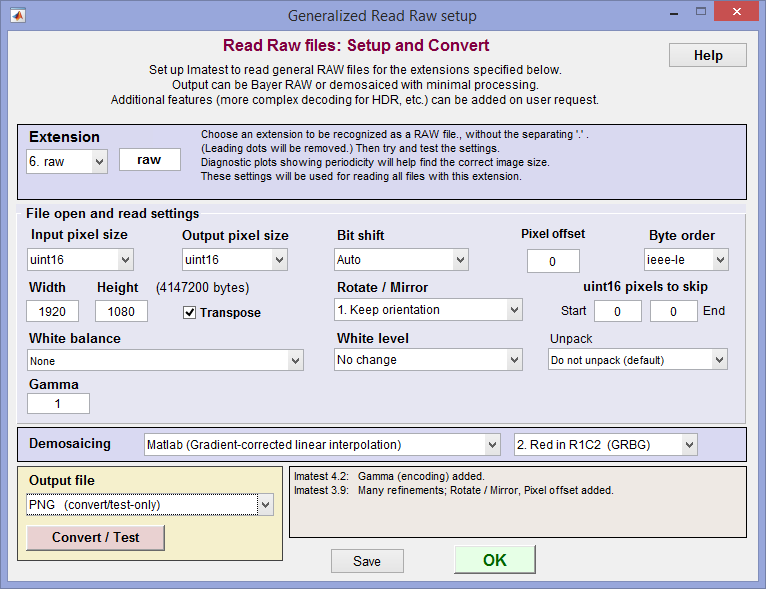Open the Output pixel size dropdown

(235, 260)
